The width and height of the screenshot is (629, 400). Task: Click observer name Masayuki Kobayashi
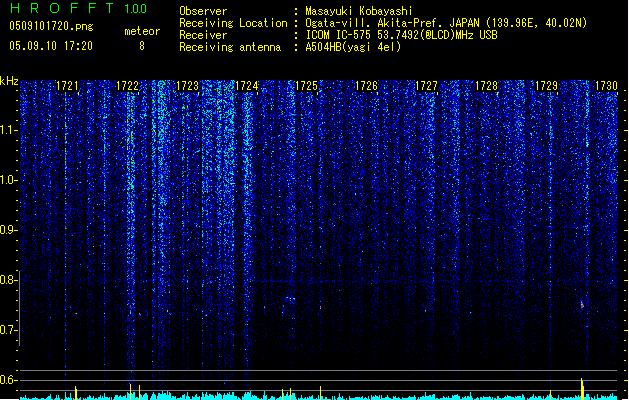click(x=359, y=11)
